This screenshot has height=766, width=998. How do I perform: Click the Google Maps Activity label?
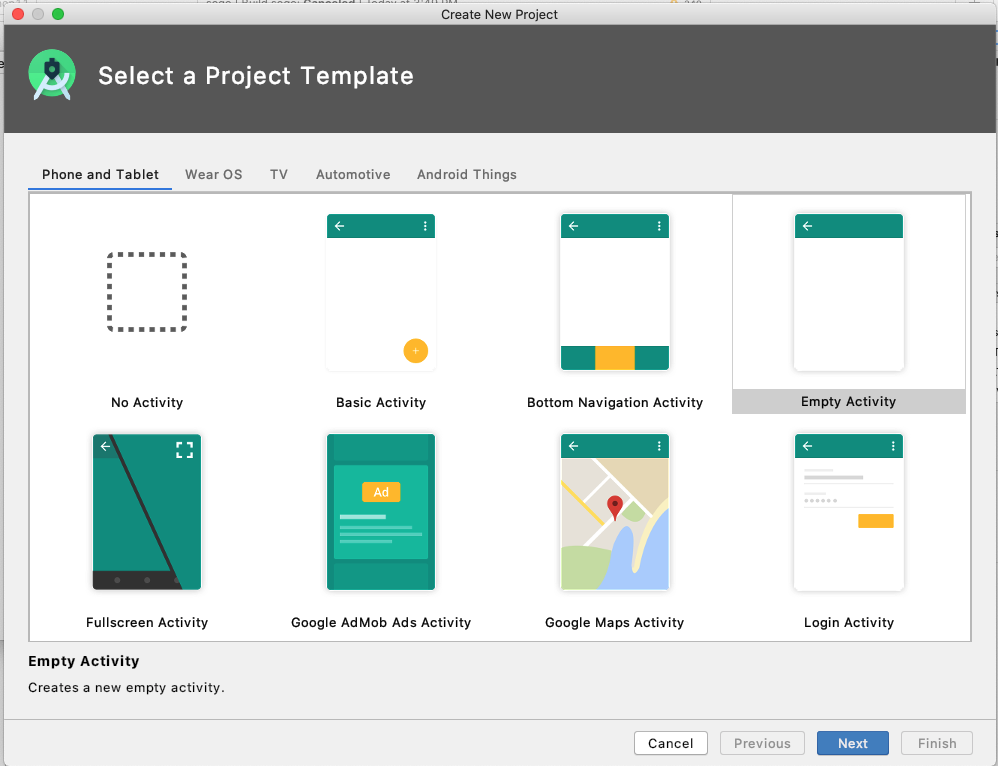pos(615,622)
